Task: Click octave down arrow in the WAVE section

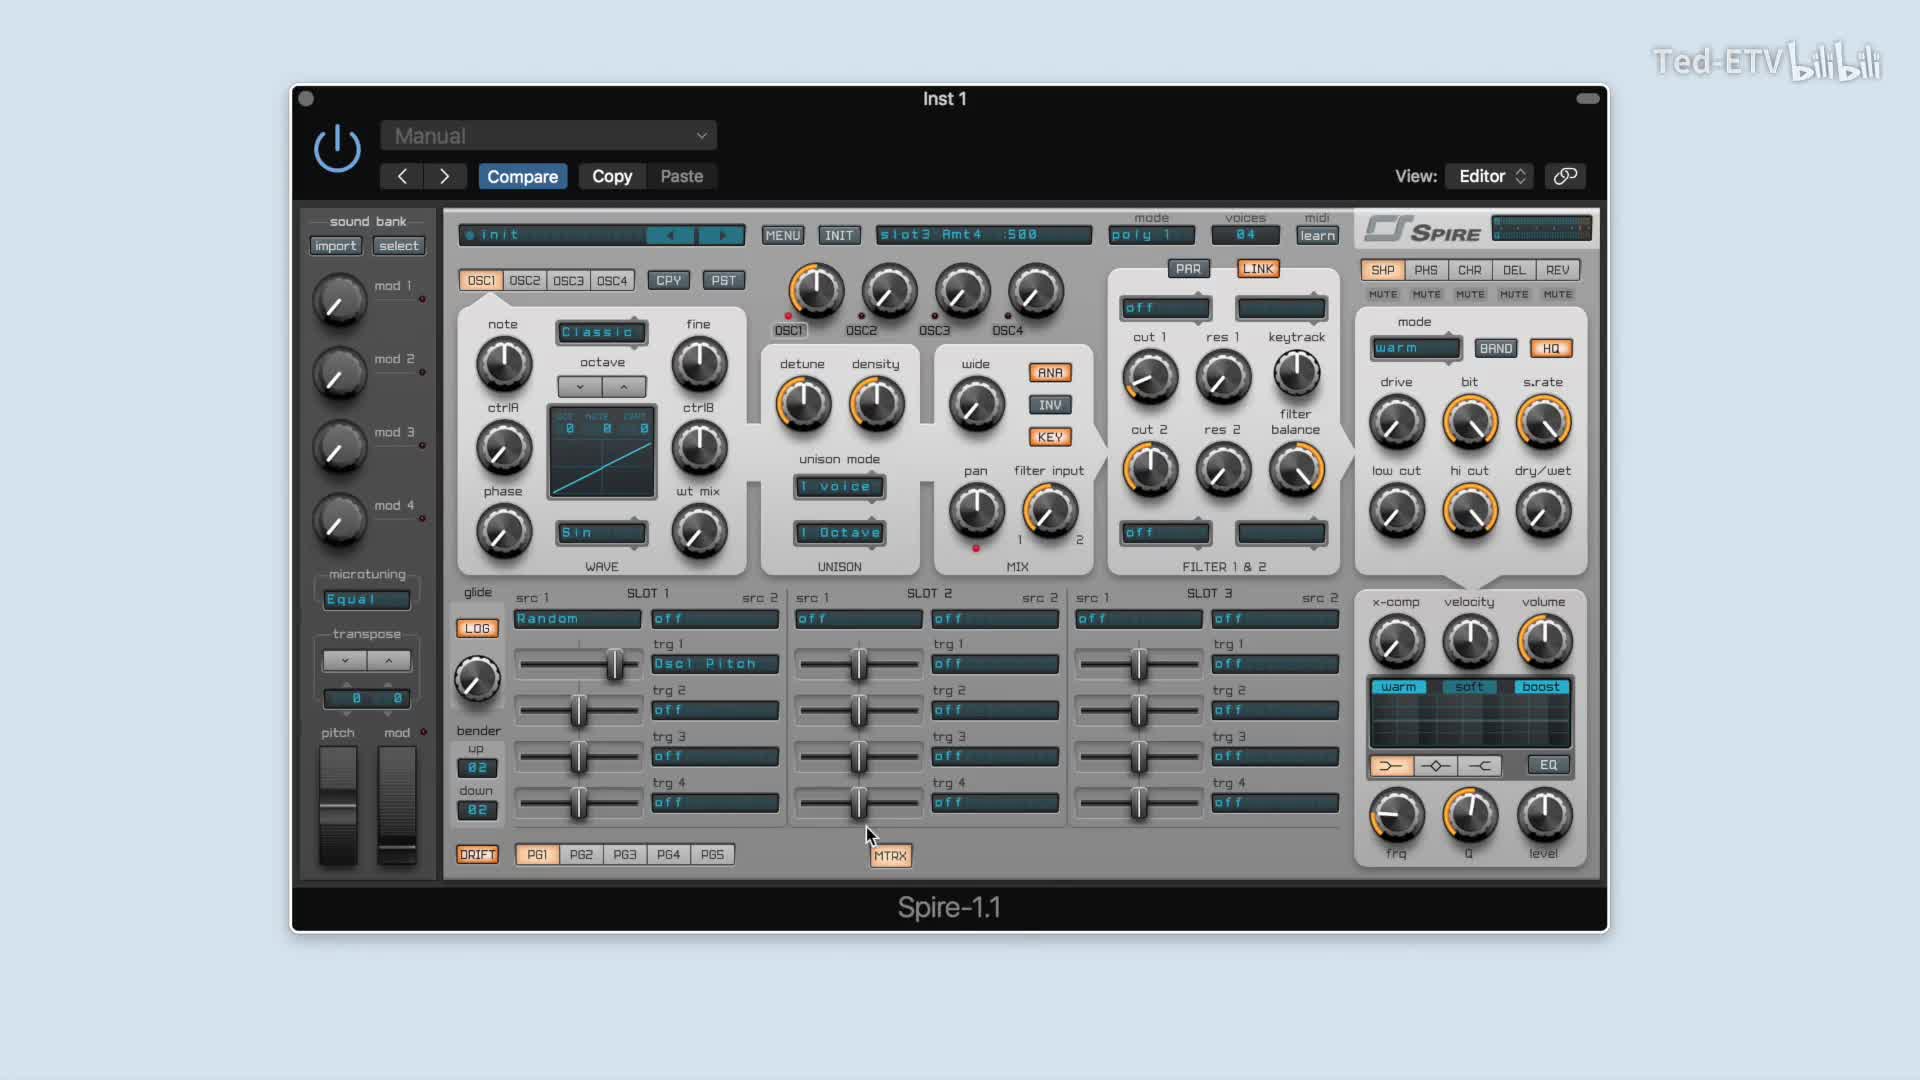Action: [580, 387]
